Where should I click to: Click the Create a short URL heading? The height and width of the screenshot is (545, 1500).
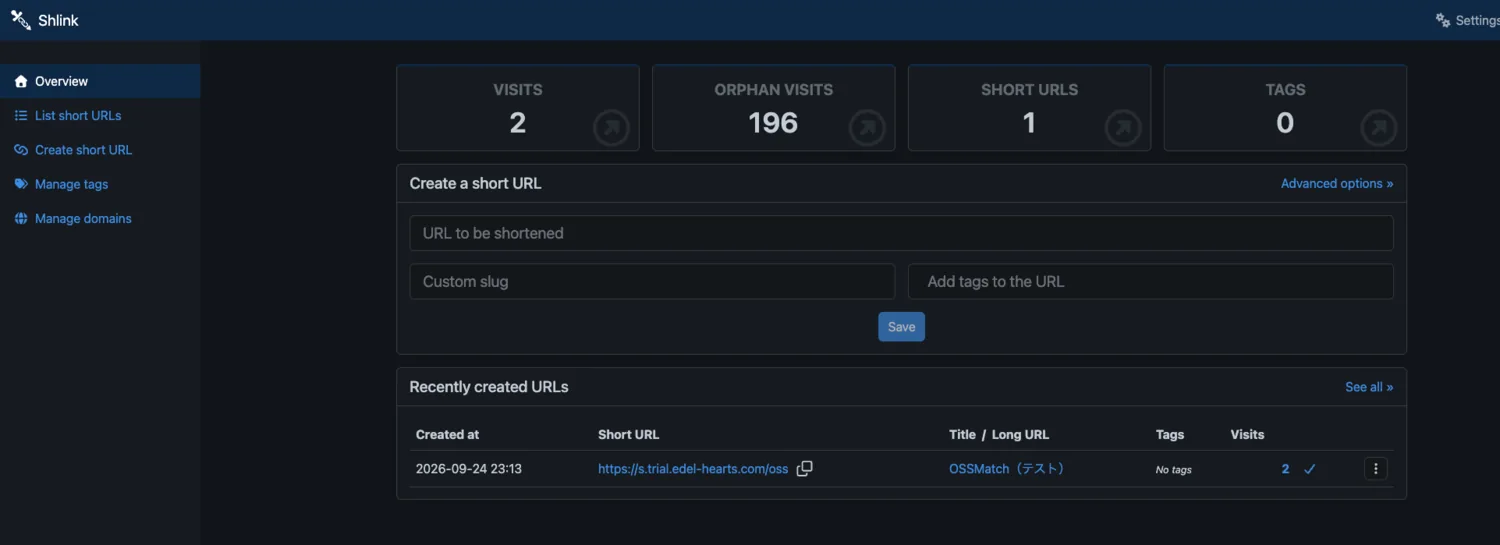(x=476, y=184)
